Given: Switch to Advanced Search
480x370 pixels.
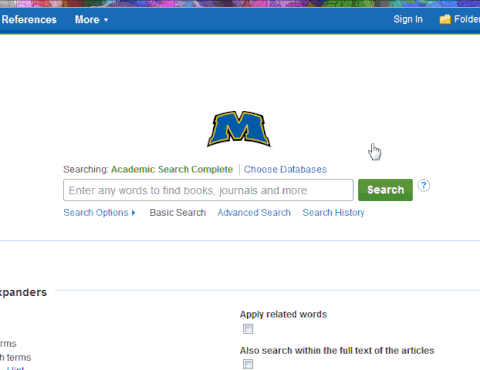Looking at the screenshot, I should [x=254, y=213].
